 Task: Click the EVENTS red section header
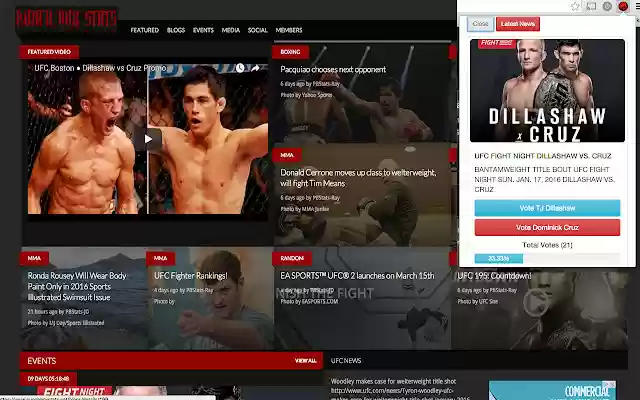click(x=171, y=361)
